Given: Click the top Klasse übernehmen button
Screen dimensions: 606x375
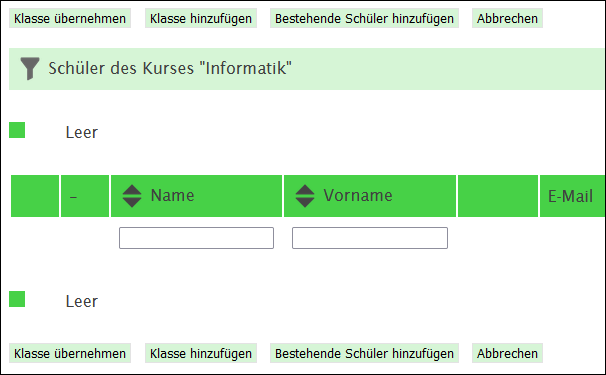Looking at the screenshot, I should pos(70,18).
